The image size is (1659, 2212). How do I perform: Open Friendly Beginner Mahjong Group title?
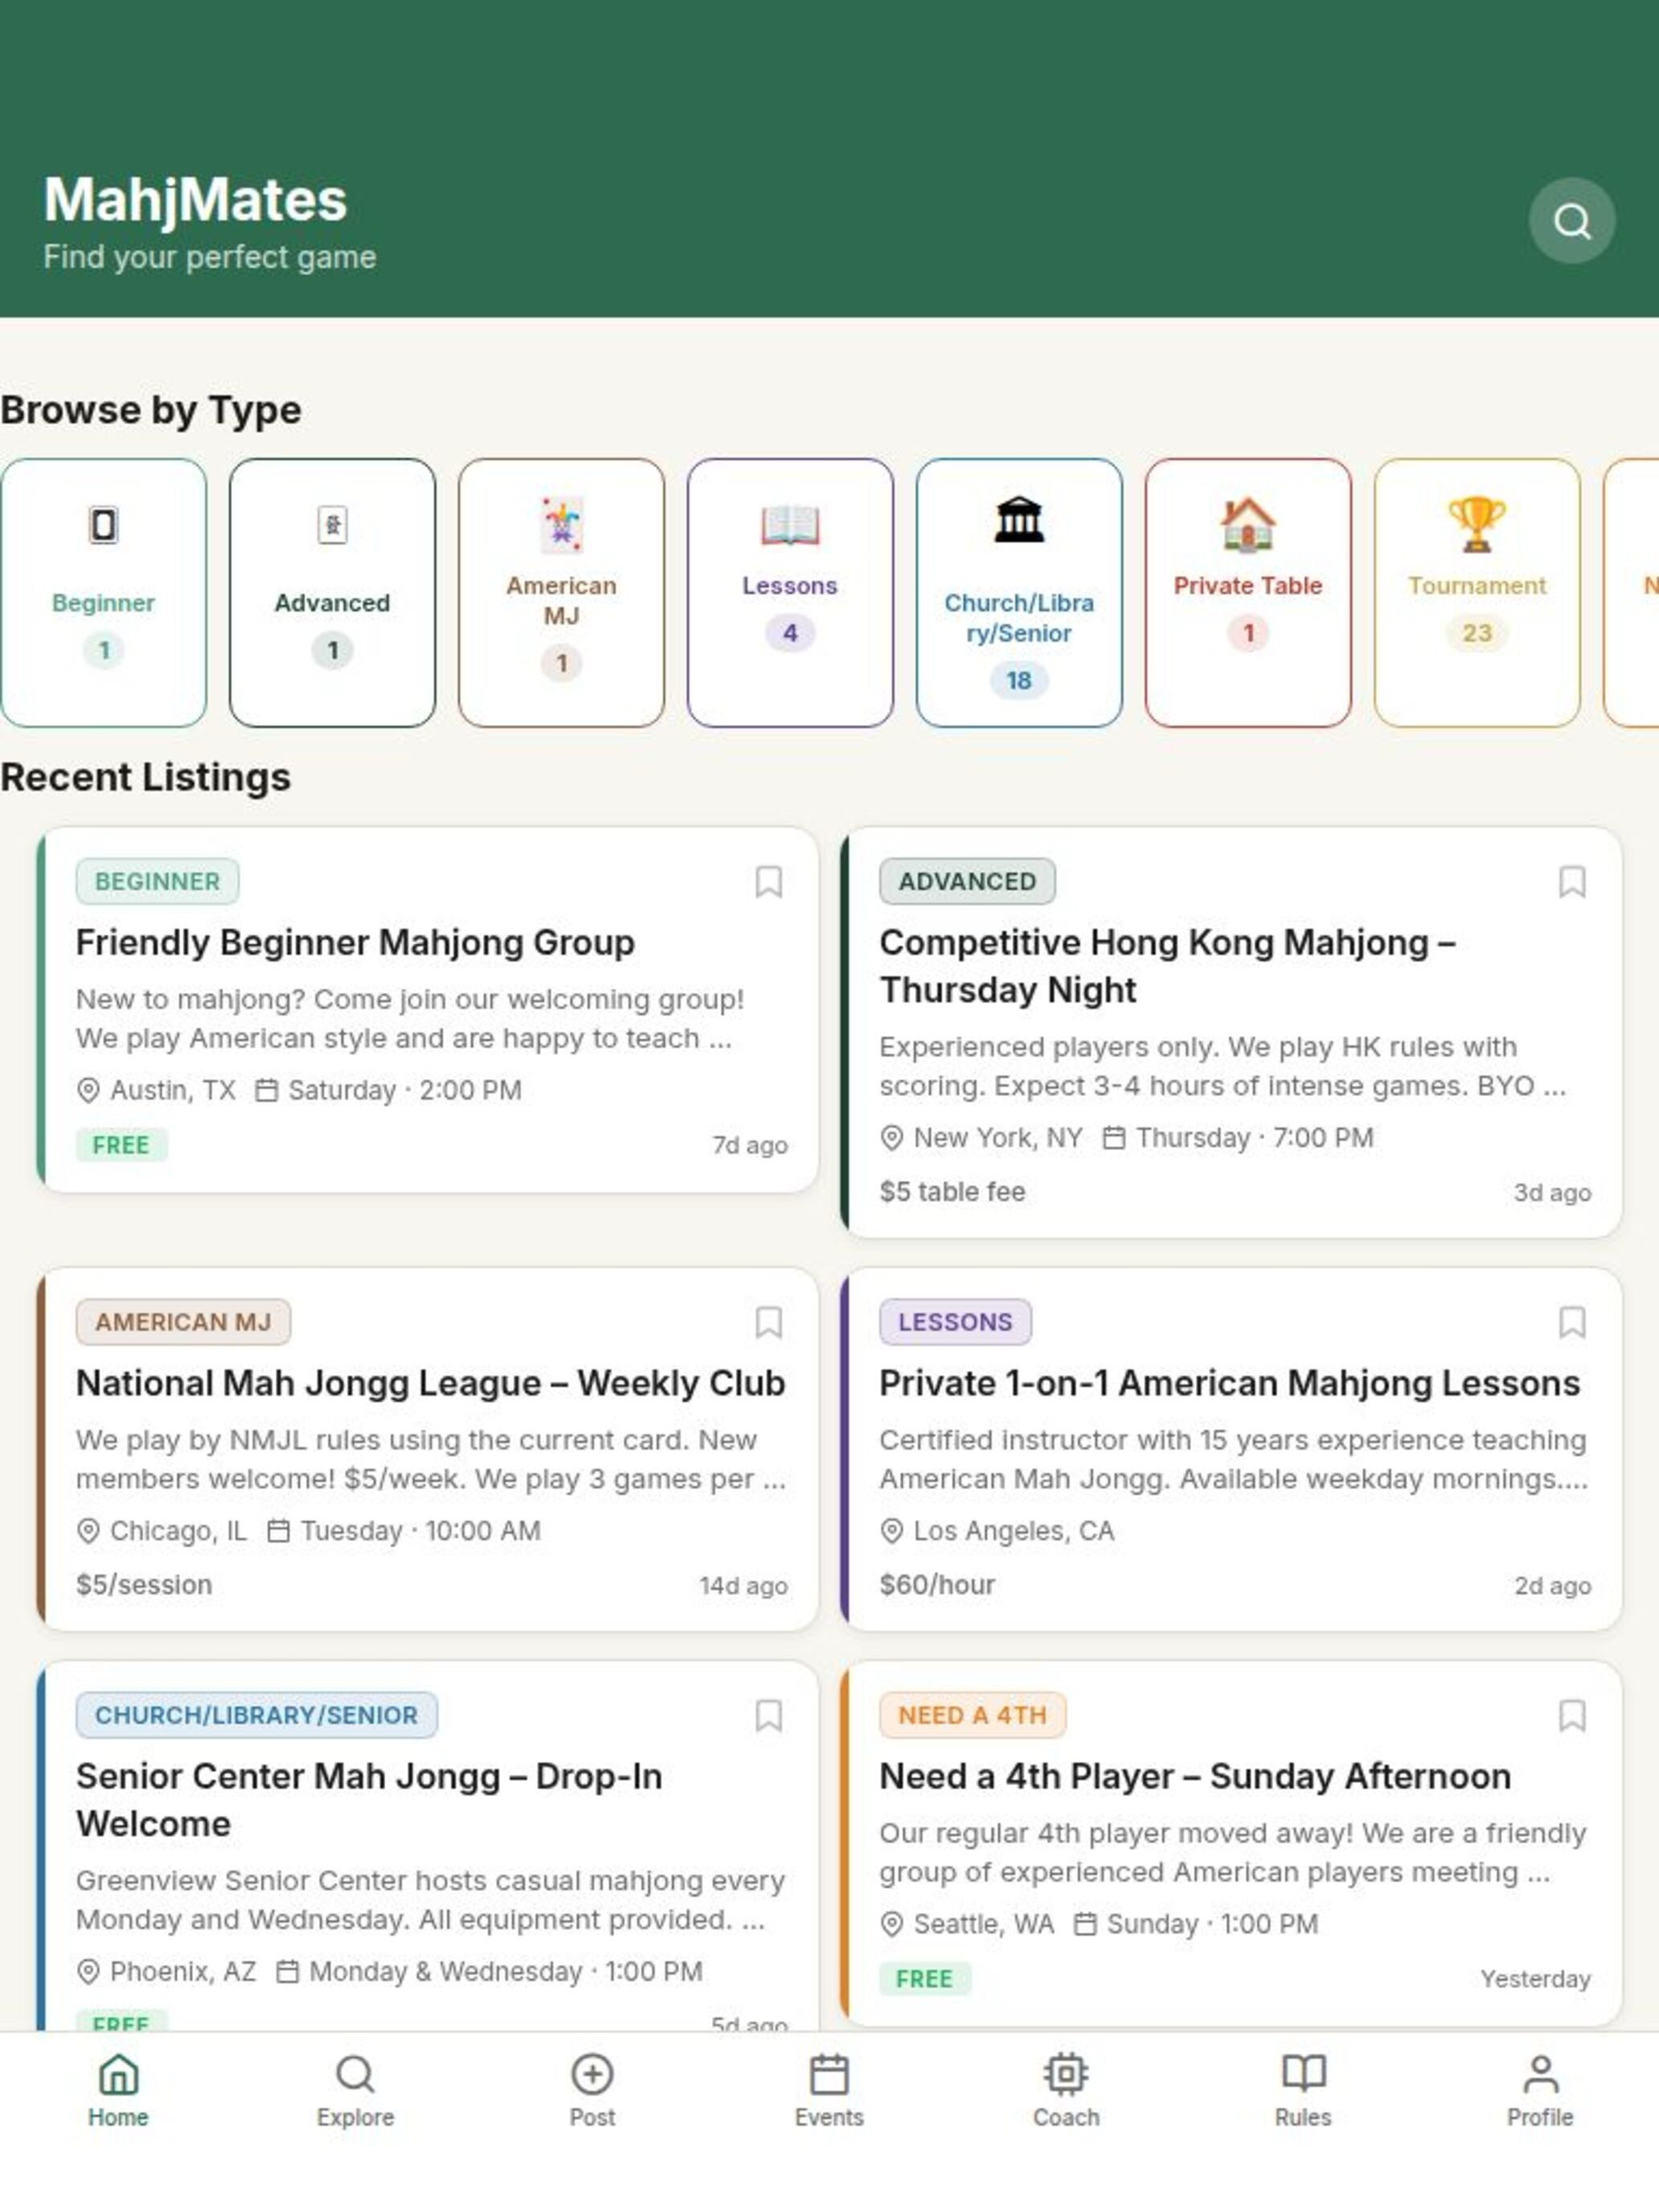click(355, 942)
